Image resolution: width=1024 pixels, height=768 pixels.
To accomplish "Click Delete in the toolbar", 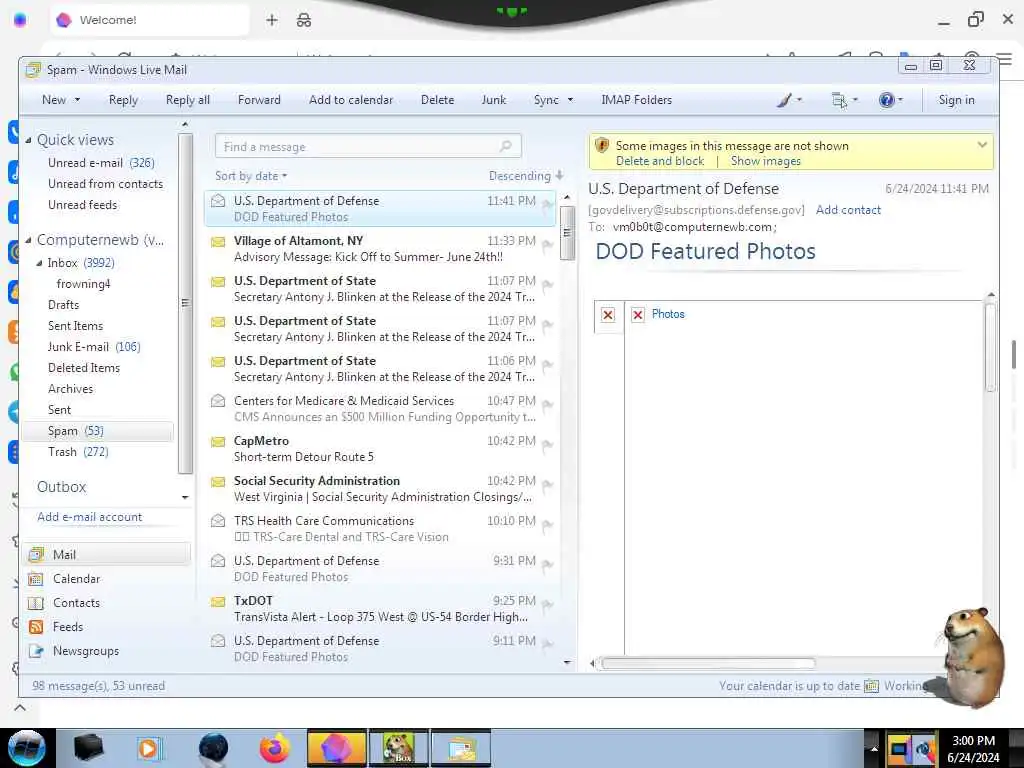I will point(438,100).
